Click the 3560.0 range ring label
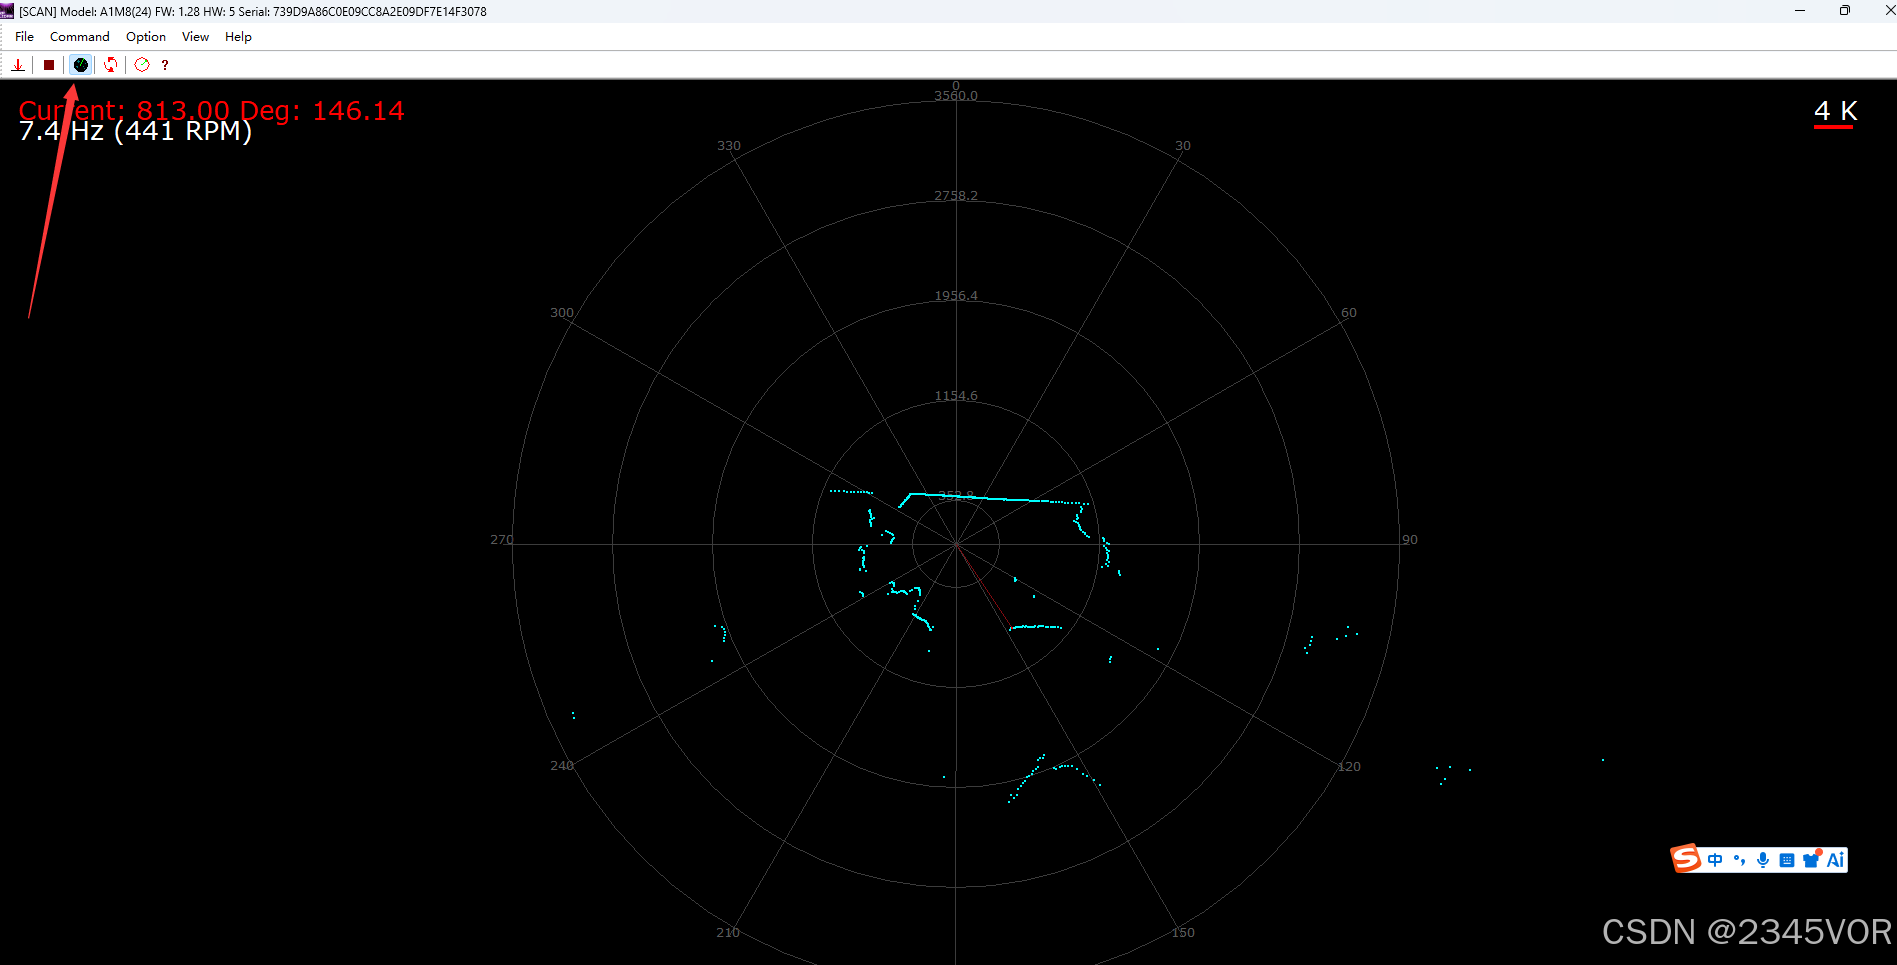 (956, 96)
